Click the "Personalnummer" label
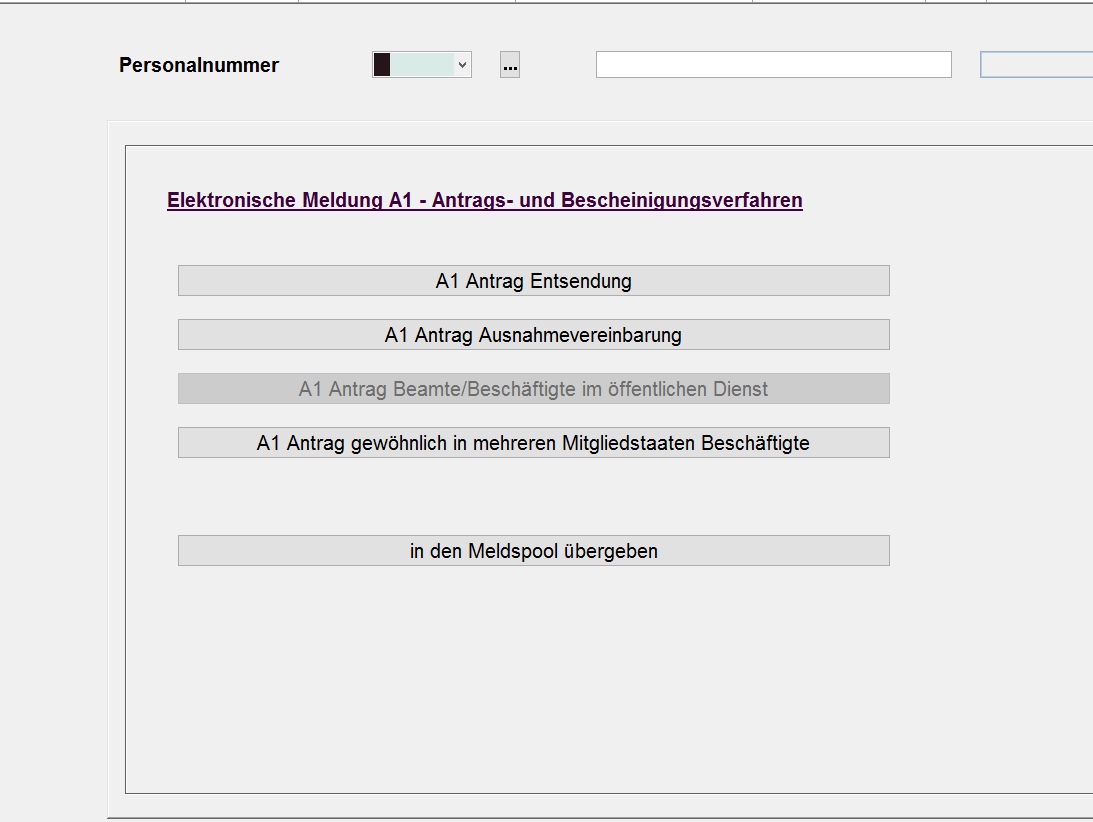The height and width of the screenshot is (822, 1093). pos(198,65)
